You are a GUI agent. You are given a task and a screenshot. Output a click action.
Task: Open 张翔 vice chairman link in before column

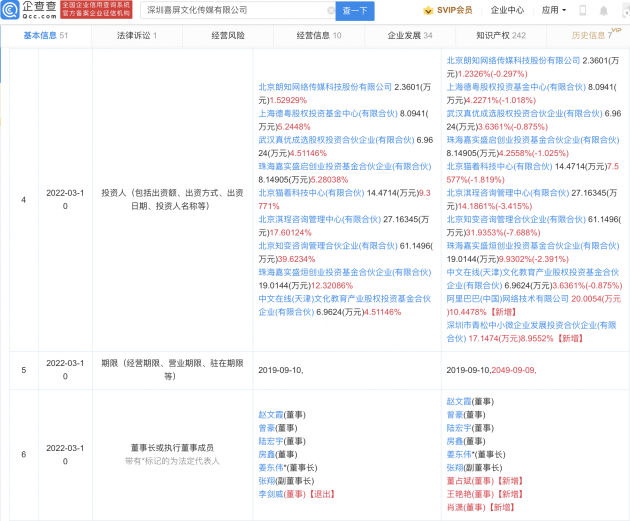(266, 481)
